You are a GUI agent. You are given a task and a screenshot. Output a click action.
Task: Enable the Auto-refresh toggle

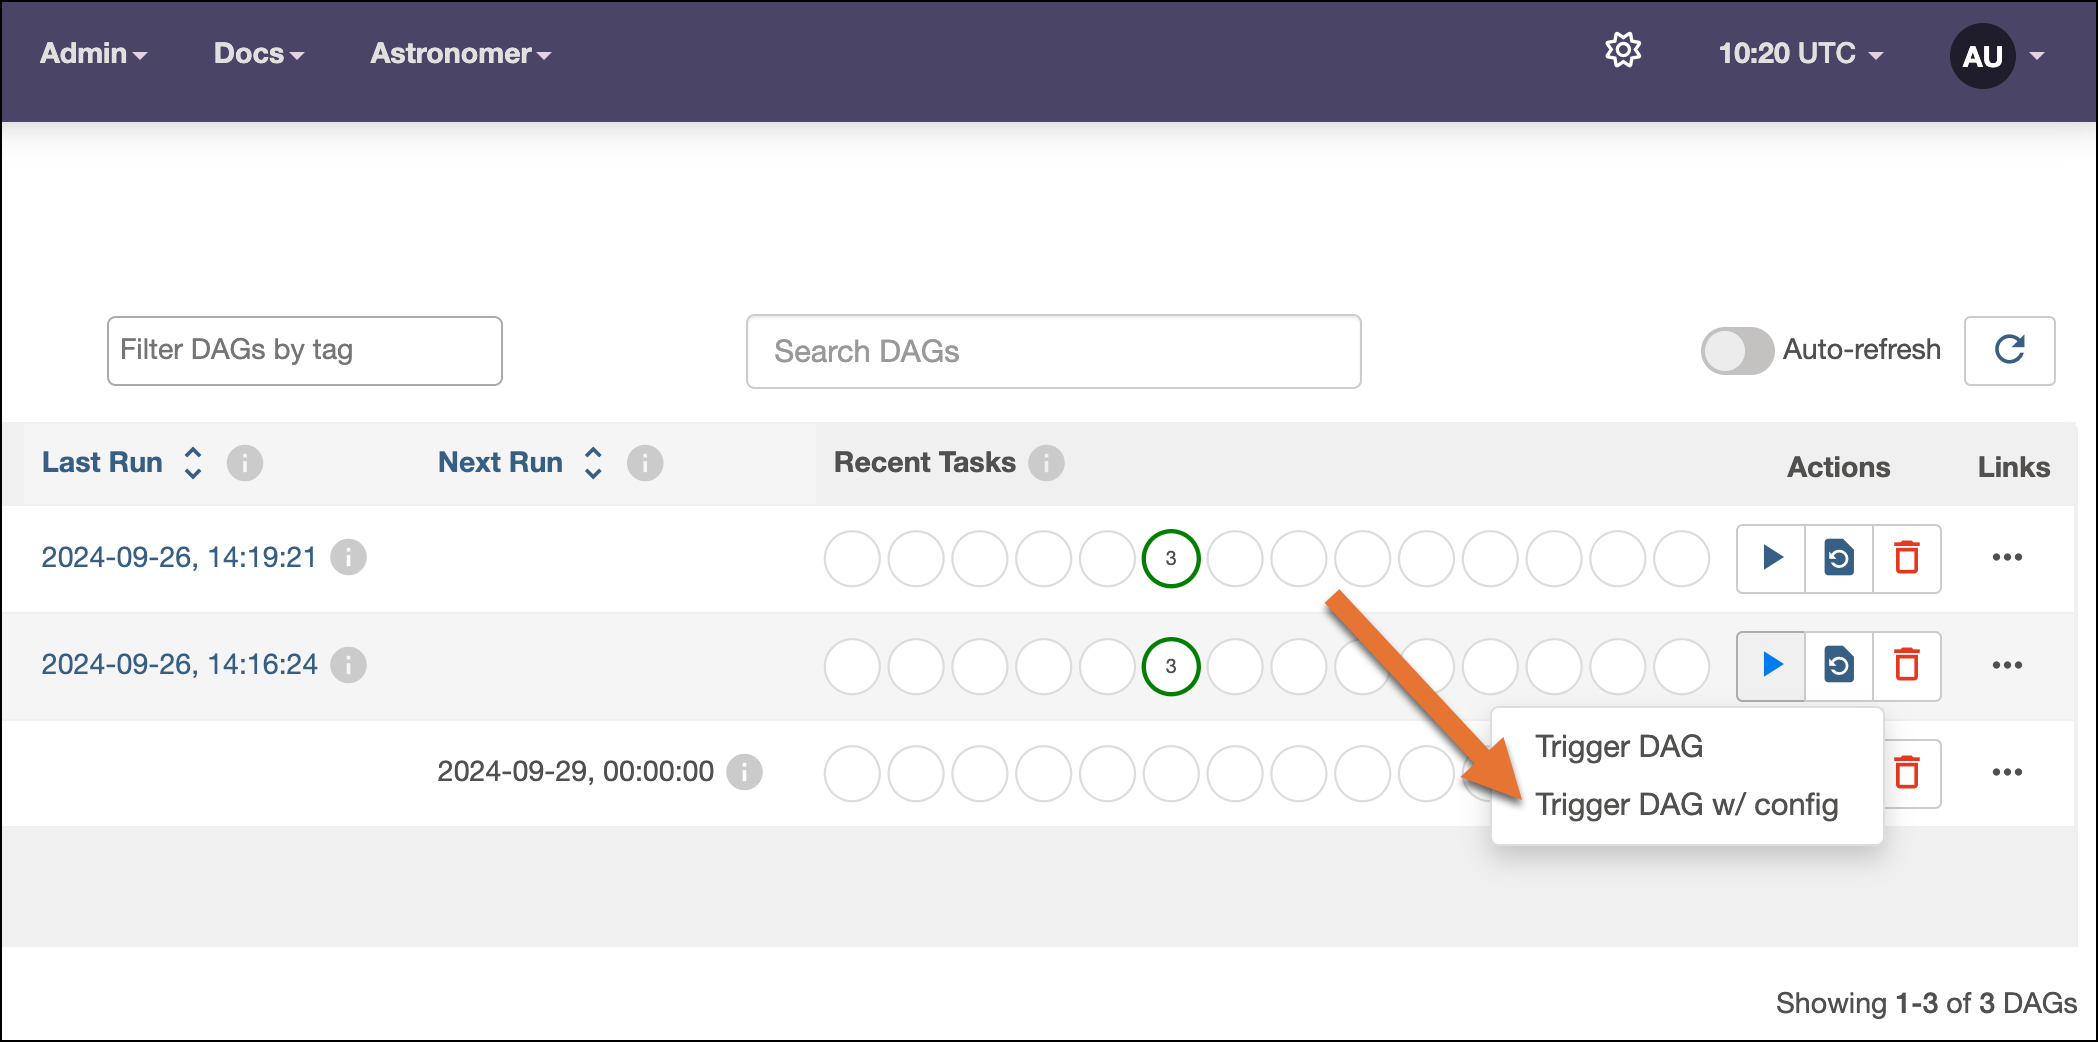tap(1737, 351)
